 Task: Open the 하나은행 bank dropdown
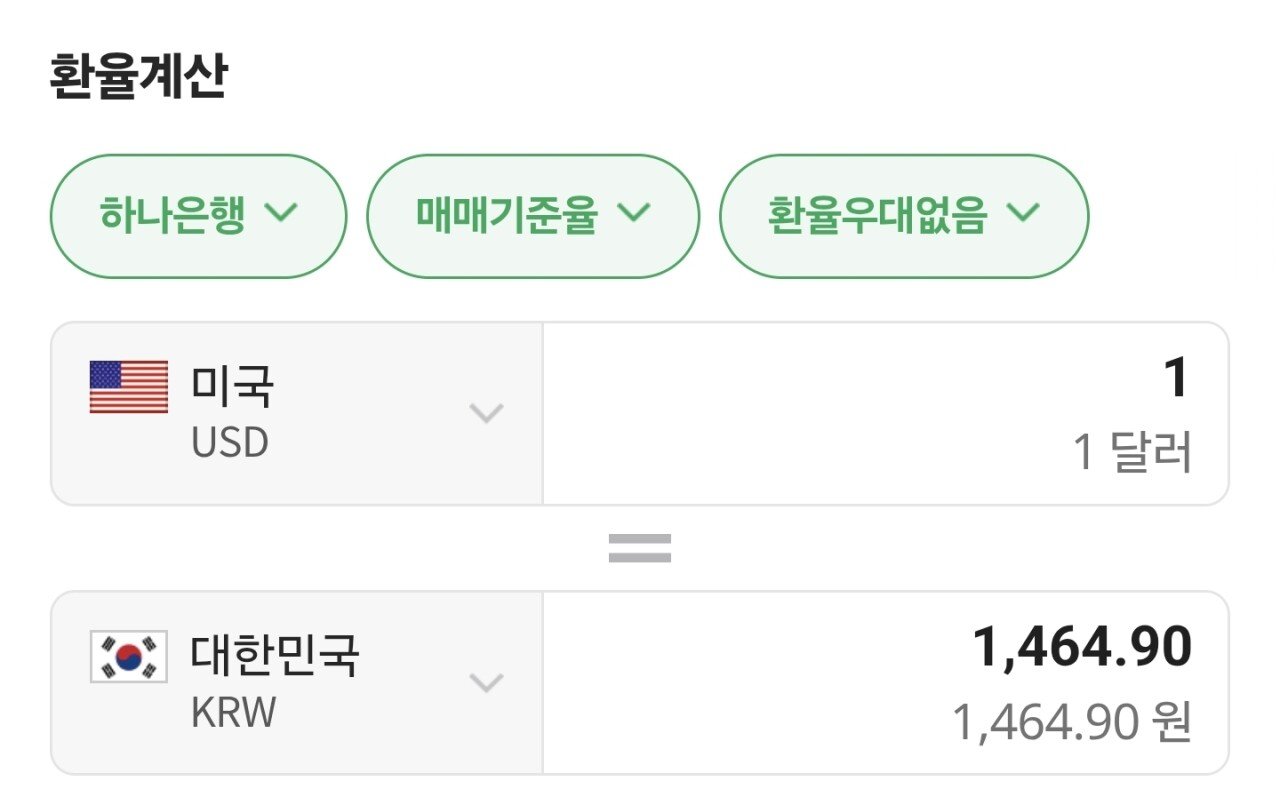(198, 216)
